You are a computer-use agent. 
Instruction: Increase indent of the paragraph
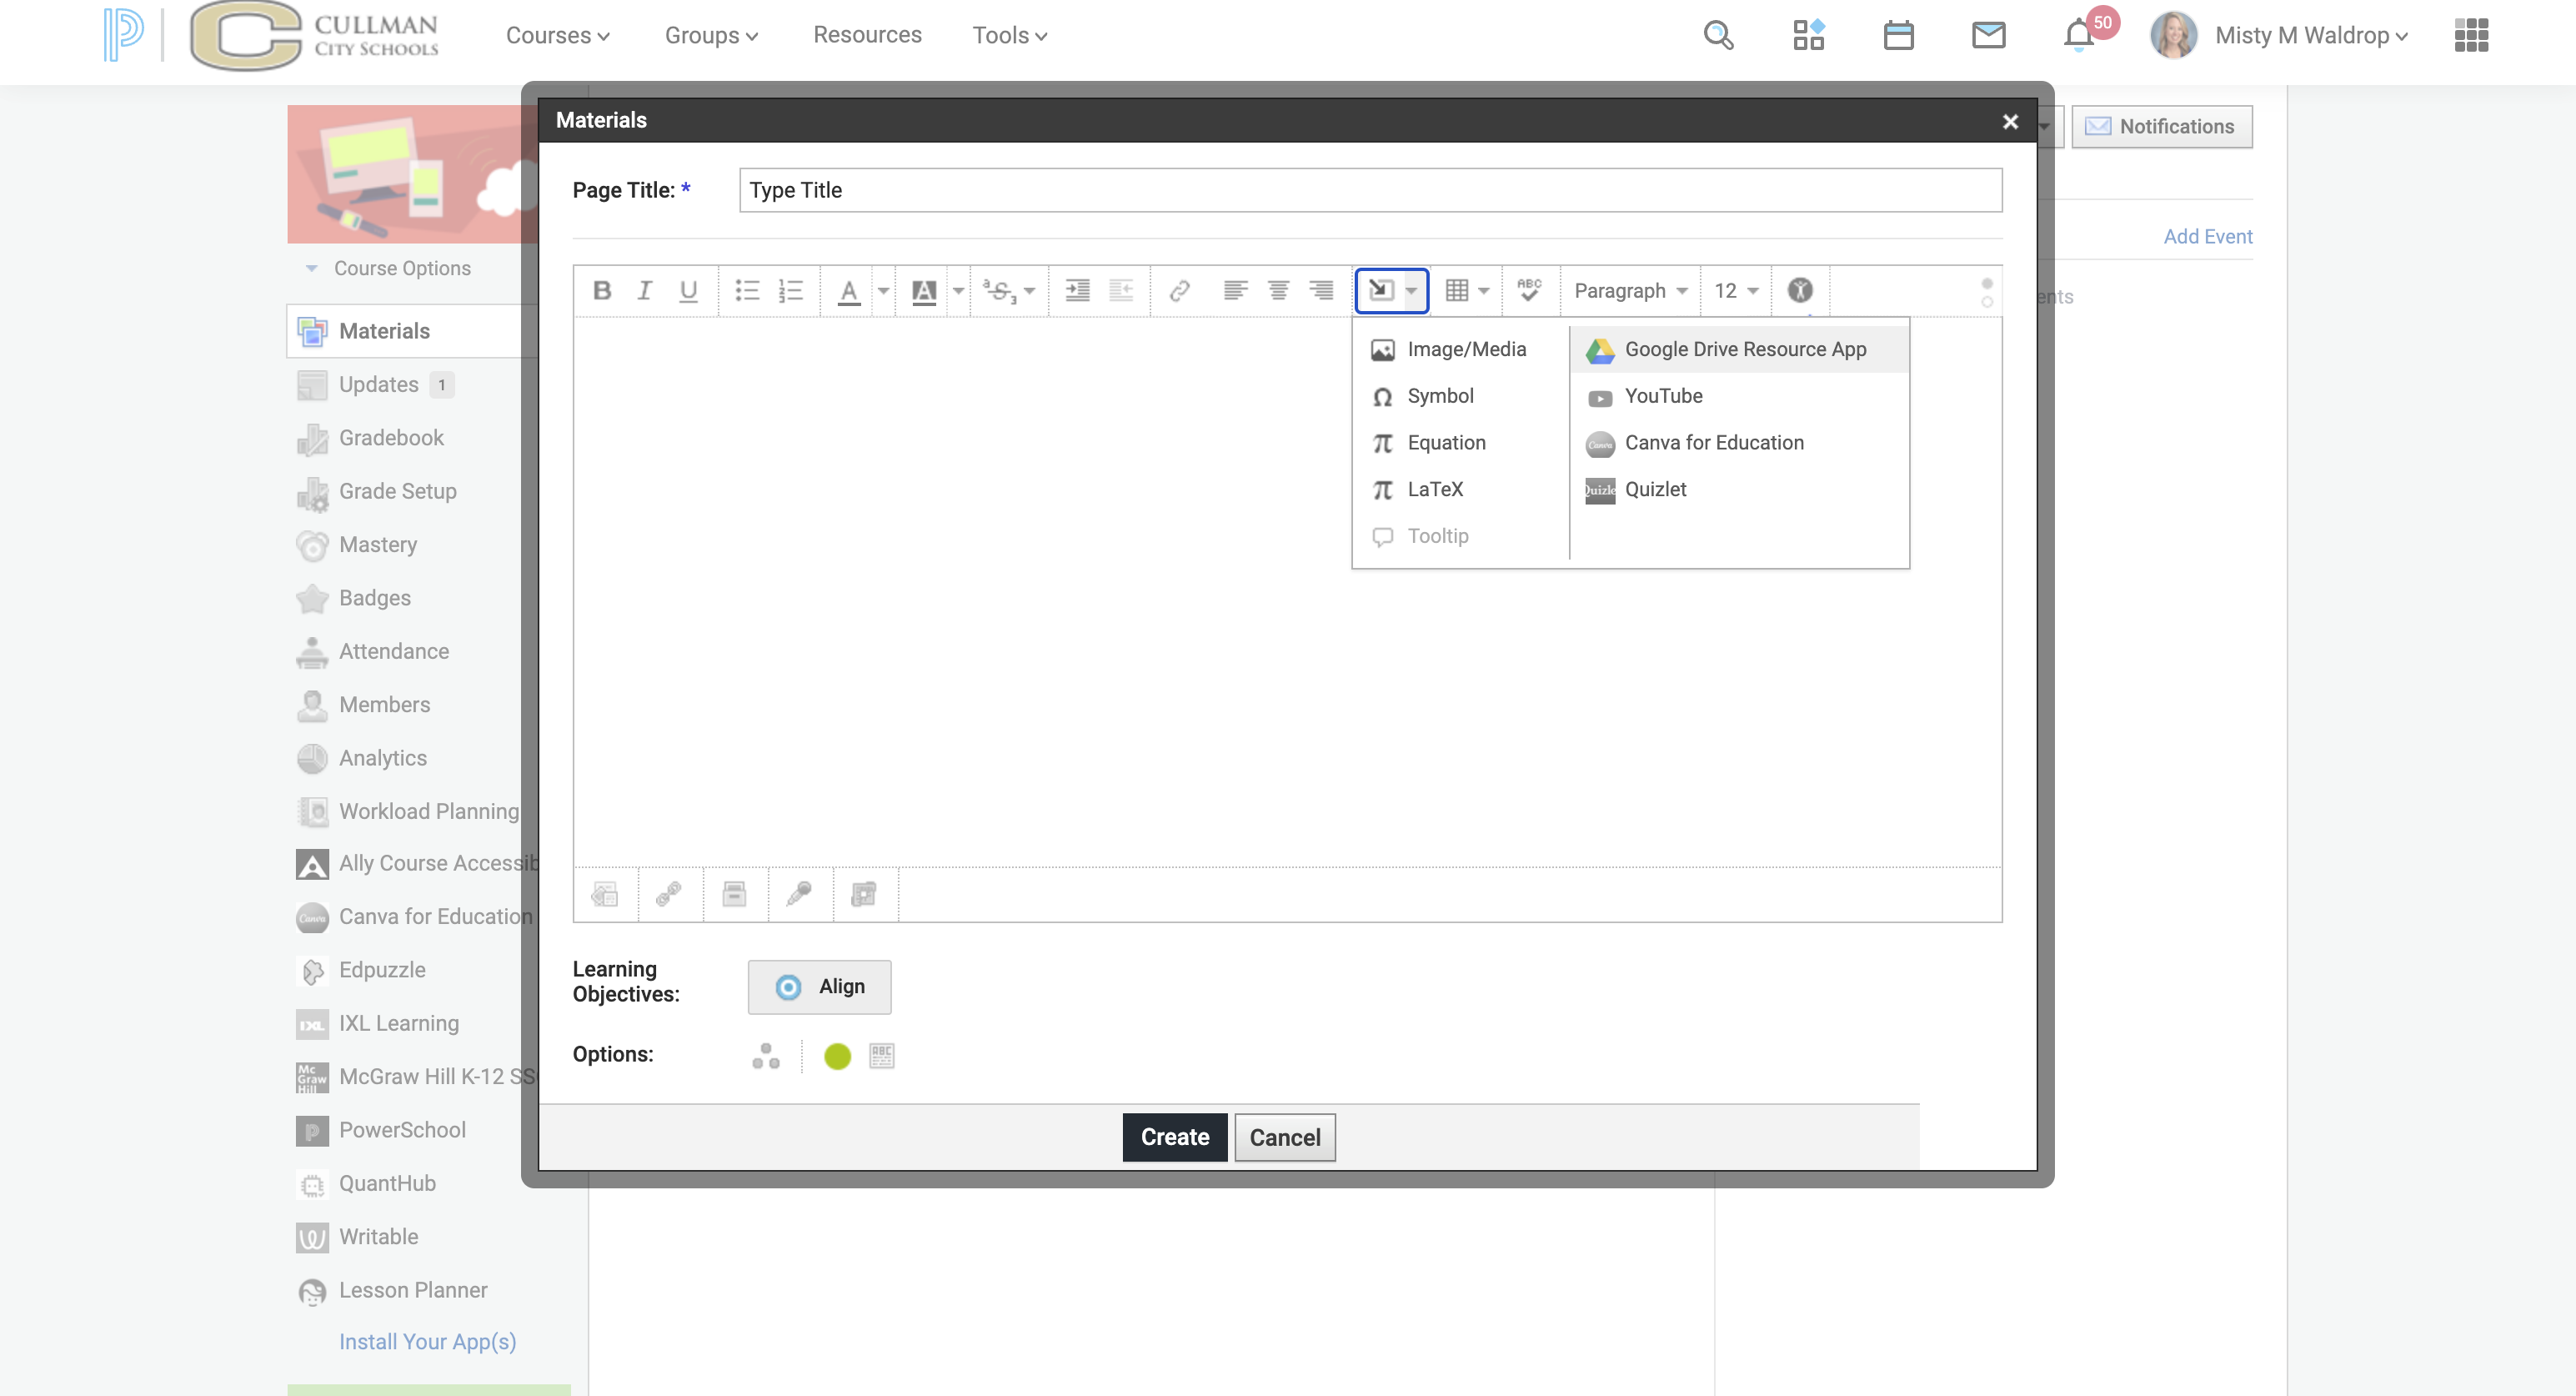point(1077,291)
